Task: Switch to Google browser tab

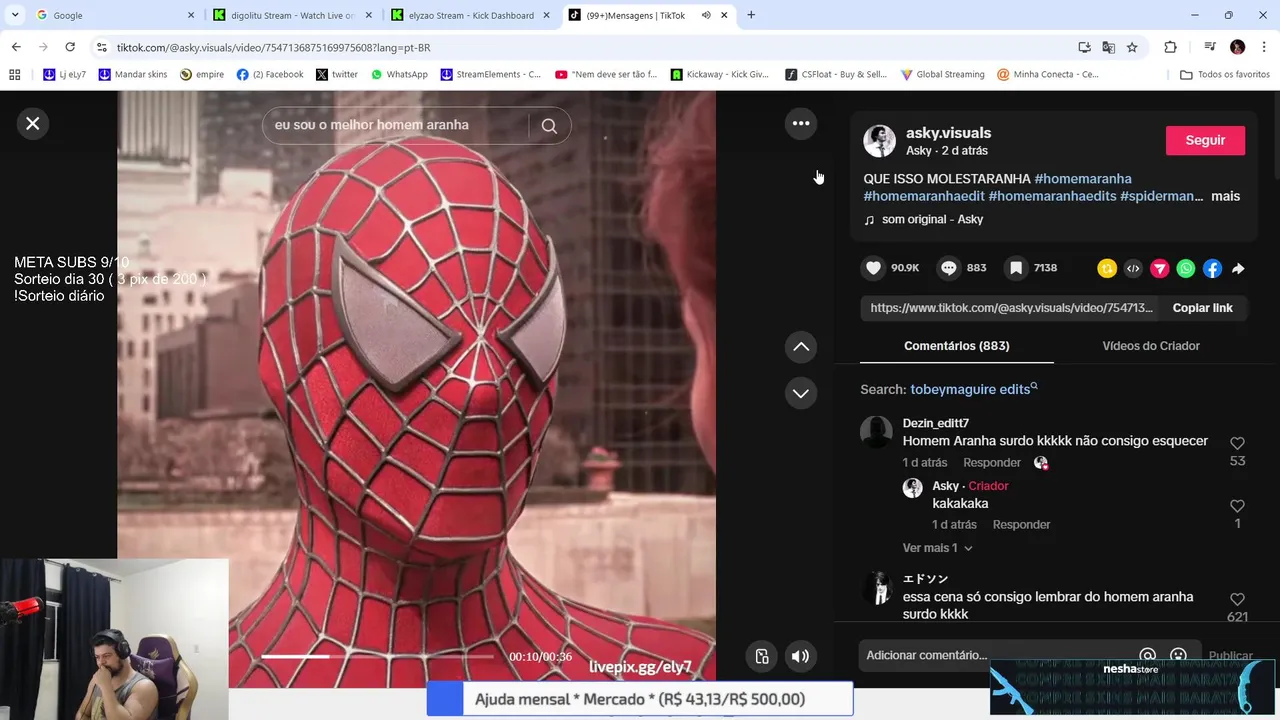Action: 113,15
